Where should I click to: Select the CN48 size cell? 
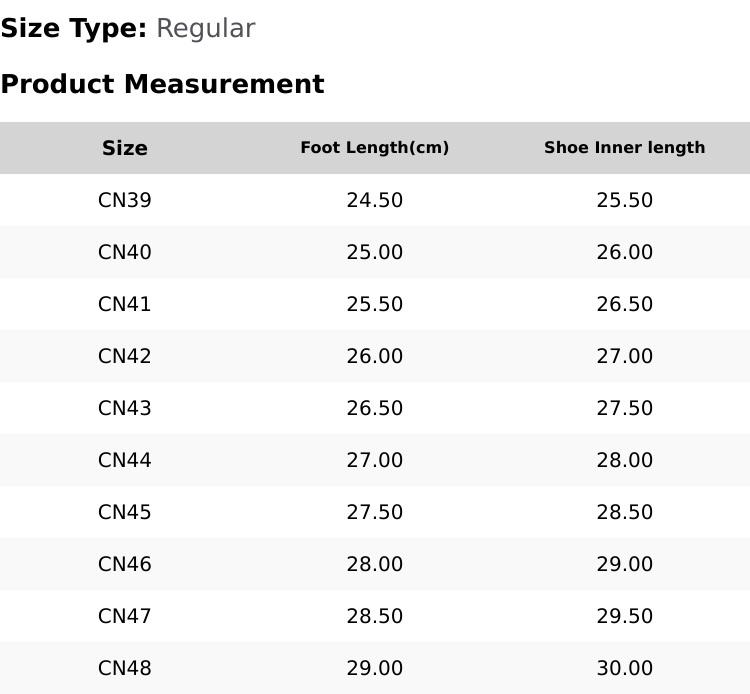pos(124,668)
